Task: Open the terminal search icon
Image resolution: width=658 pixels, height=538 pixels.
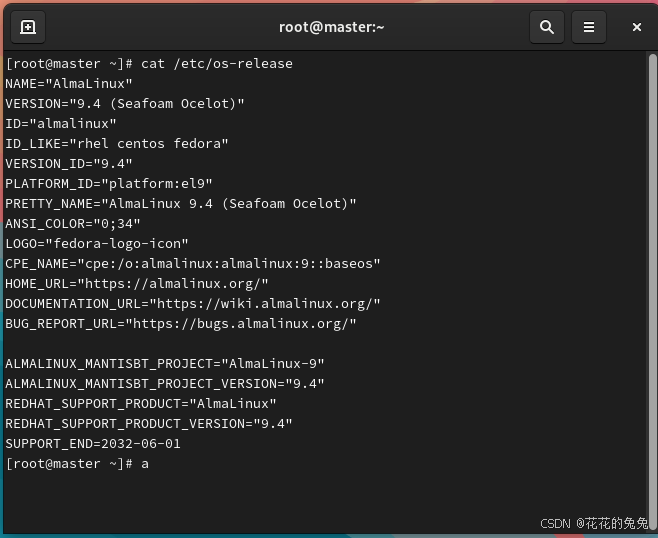Action: 547,27
